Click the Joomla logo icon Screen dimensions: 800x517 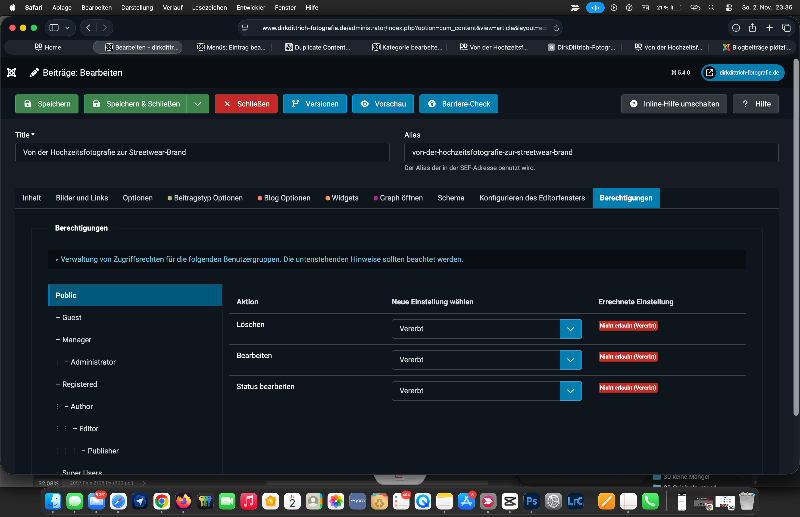click(x=11, y=73)
